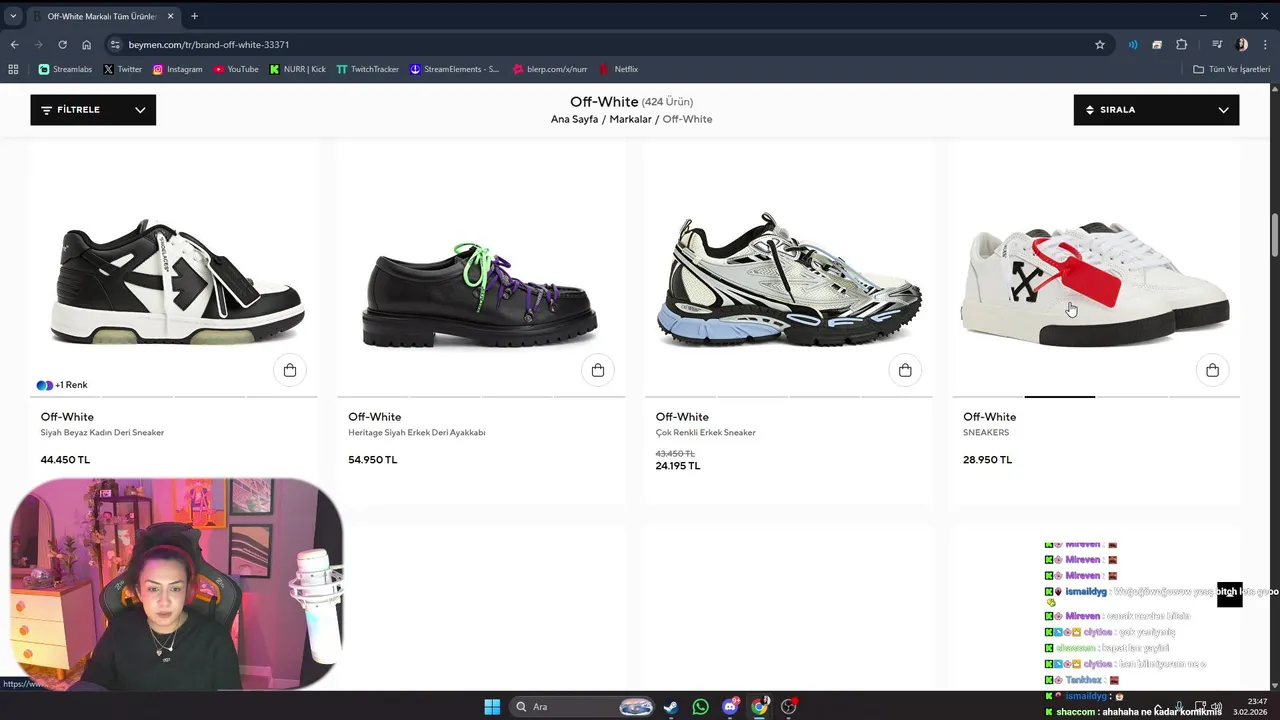Open StreamElements bookmark

[x=454, y=69]
